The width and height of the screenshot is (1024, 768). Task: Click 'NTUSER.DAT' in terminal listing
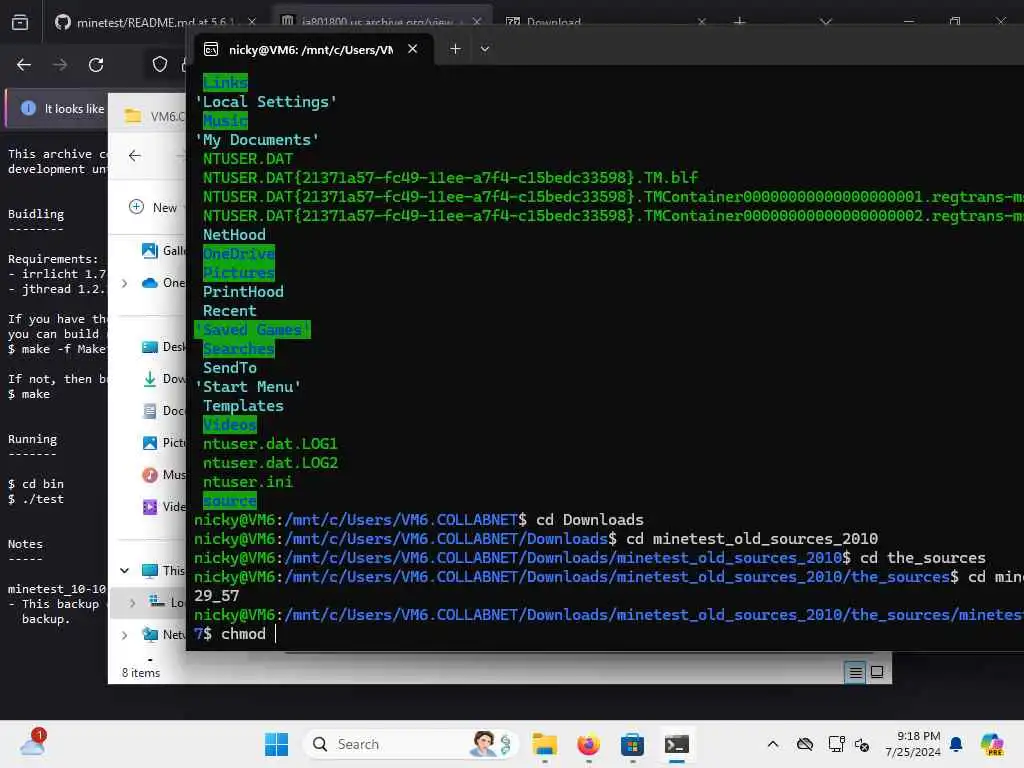point(248,159)
